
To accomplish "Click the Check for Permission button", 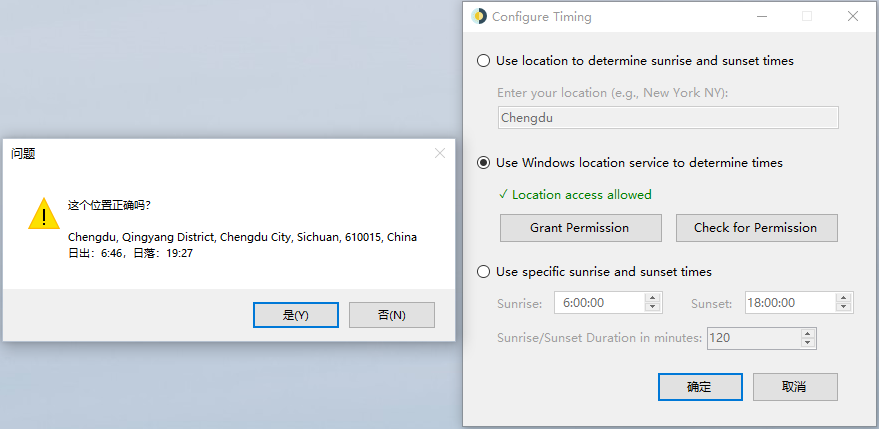I will (x=756, y=228).
